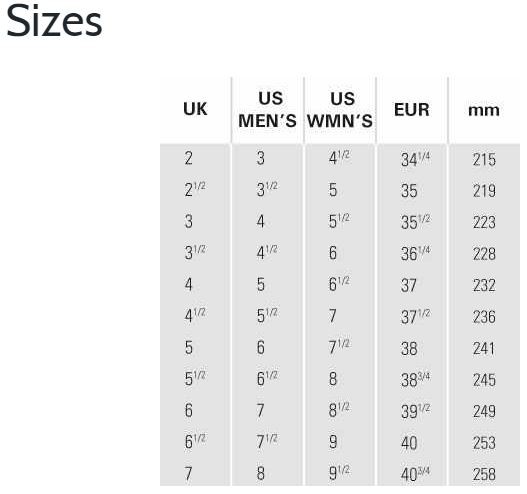Click EUR size 40 cell
The height and width of the screenshot is (494, 527).
[409, 443]
